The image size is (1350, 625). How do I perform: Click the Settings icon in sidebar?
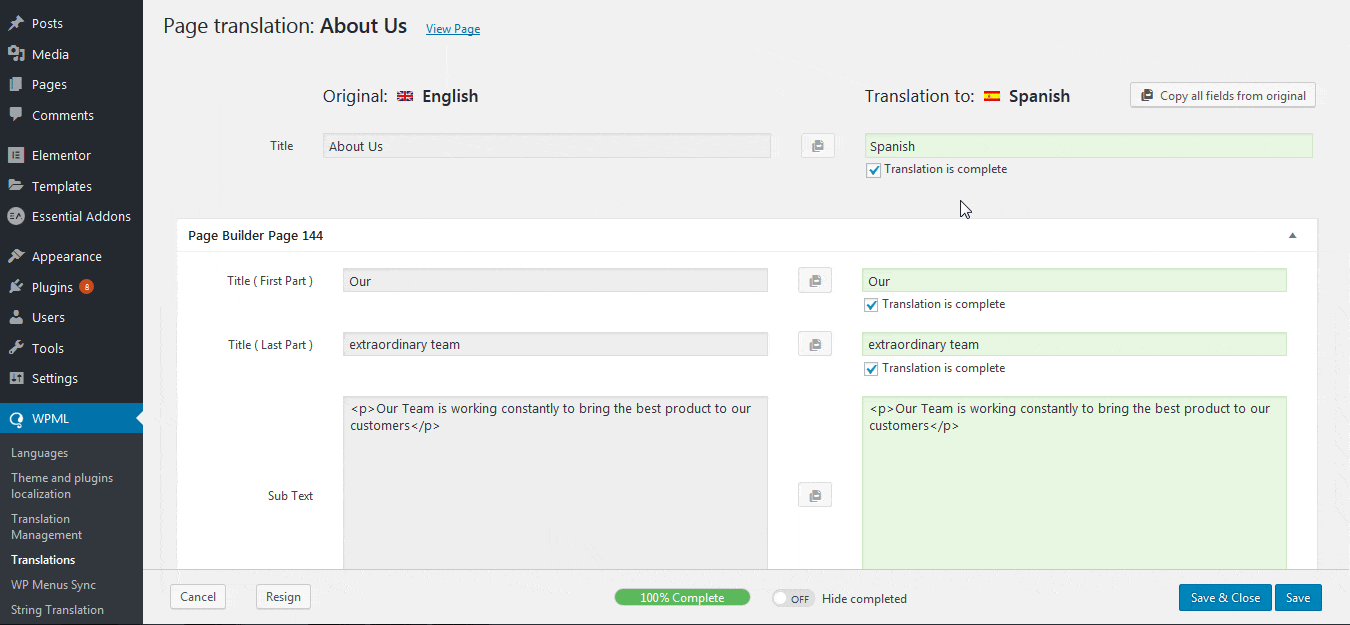(x=16, y=378)
